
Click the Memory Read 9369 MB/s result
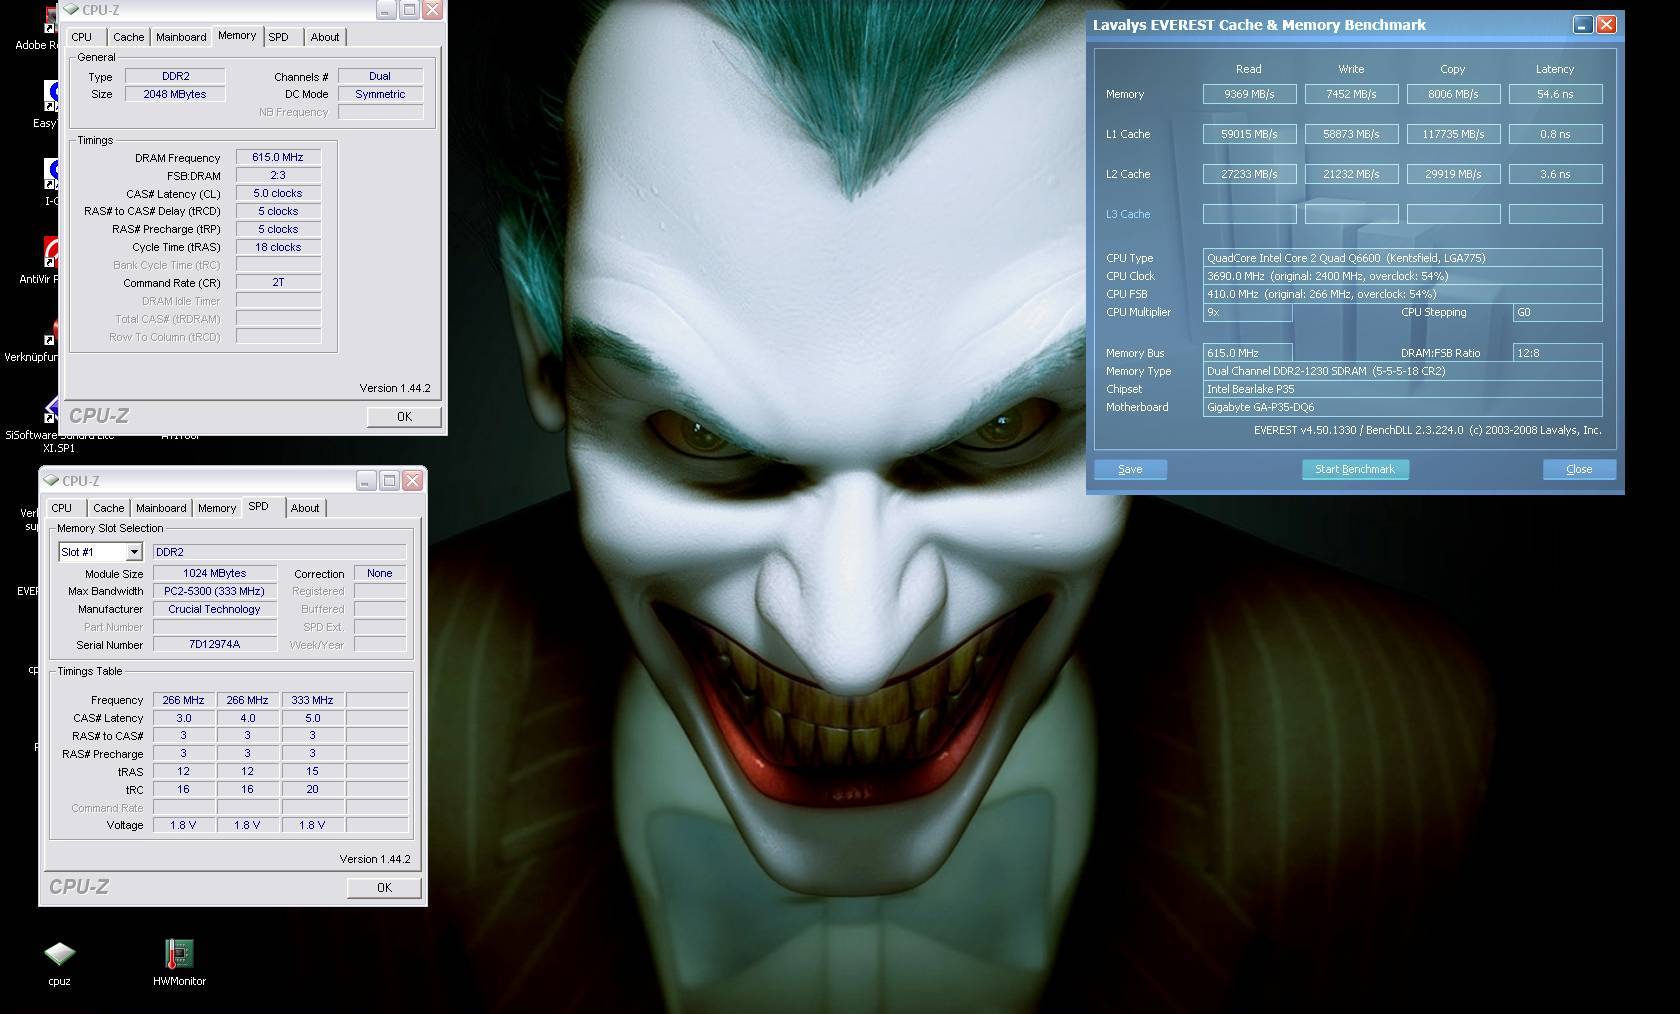tap(1249, 94)
